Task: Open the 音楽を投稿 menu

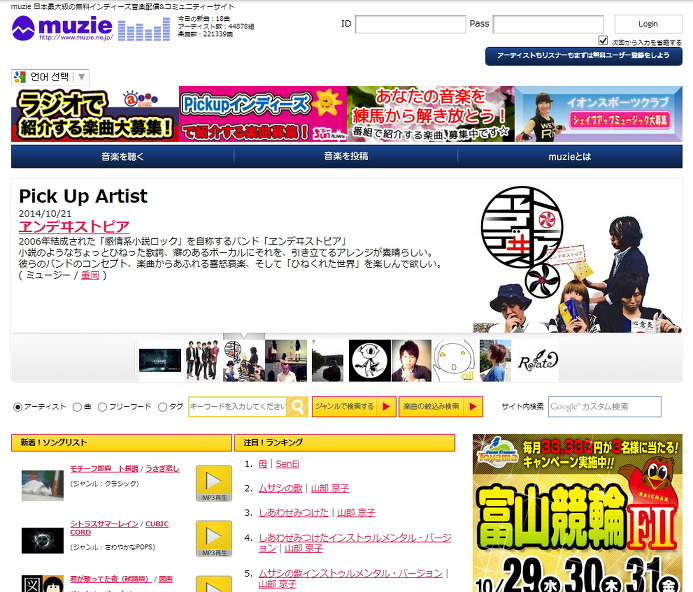Action: [x=346, y=157]
